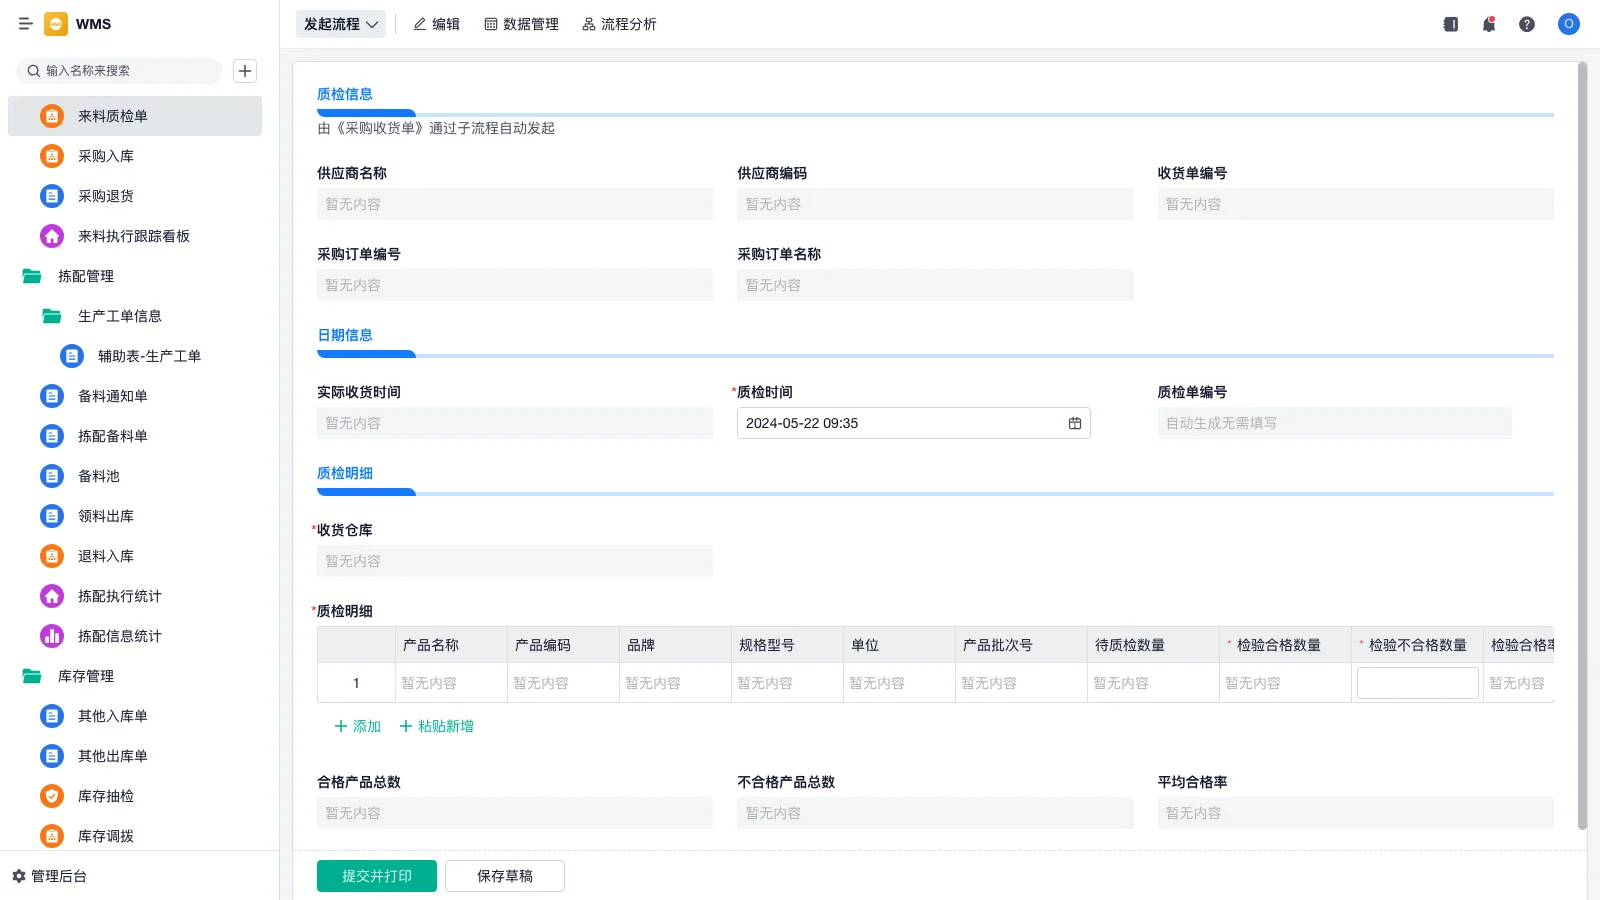The image size is (1600, 900).
Task: Click 收货仓库 field
Action: 515,561
